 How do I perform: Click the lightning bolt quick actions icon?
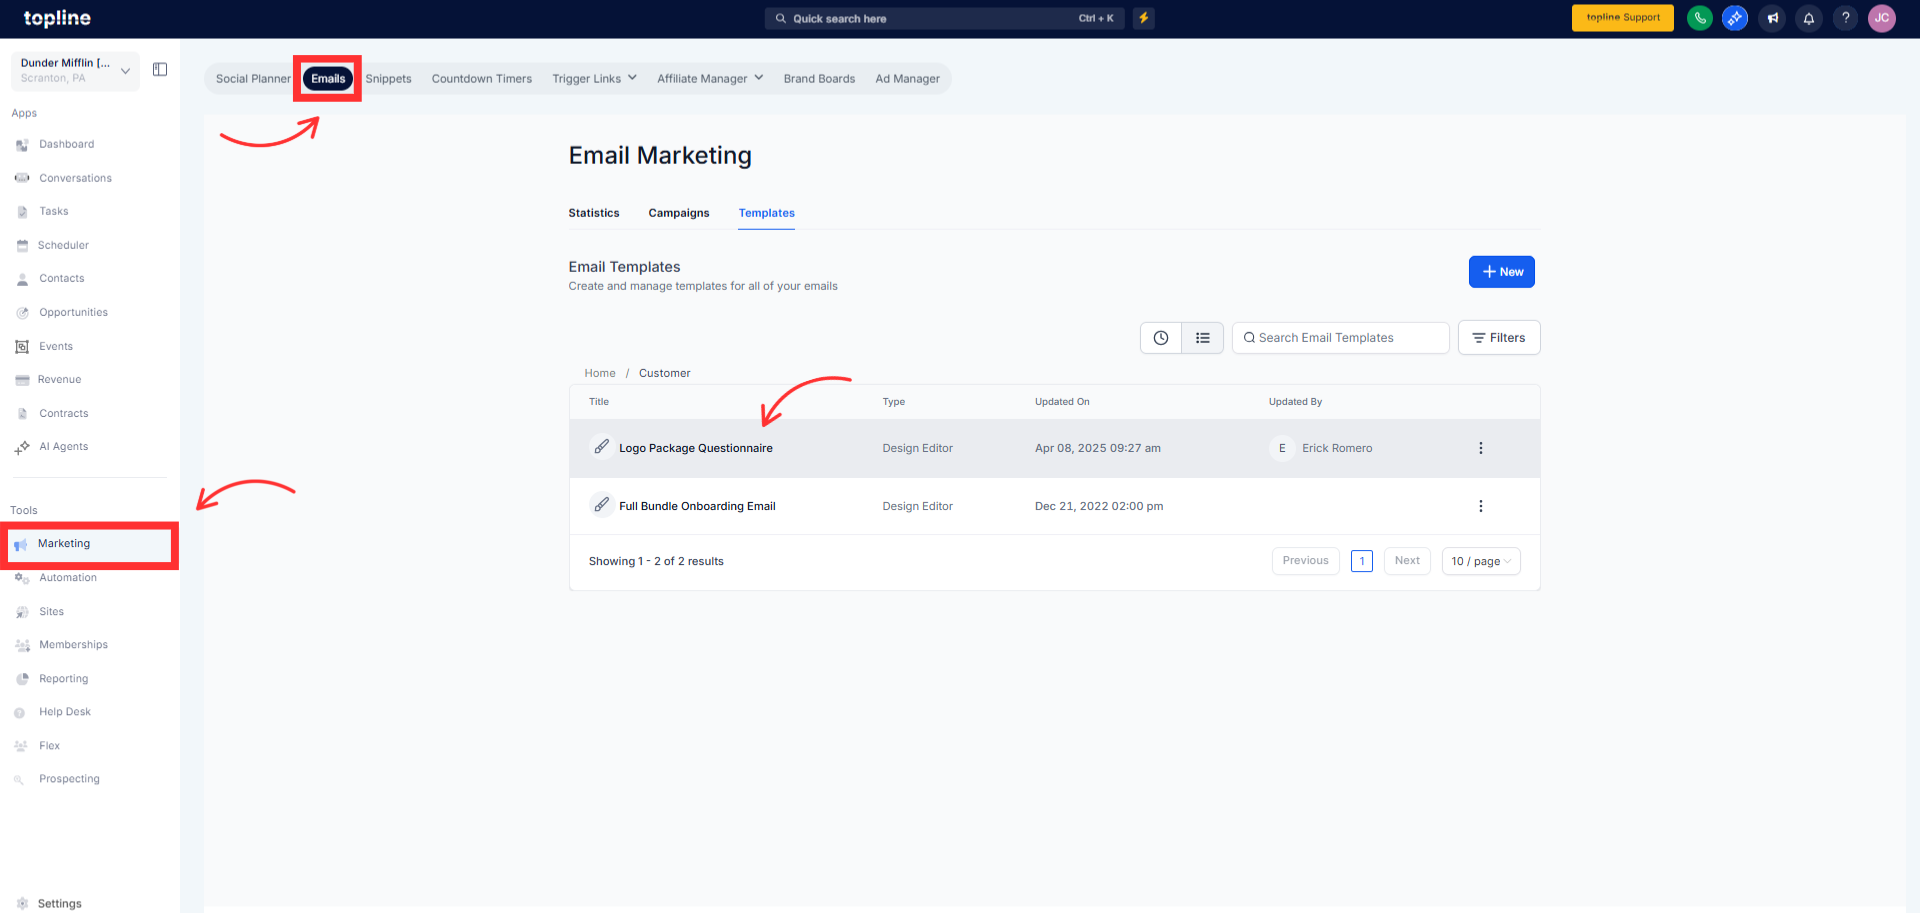(1143, 18)
